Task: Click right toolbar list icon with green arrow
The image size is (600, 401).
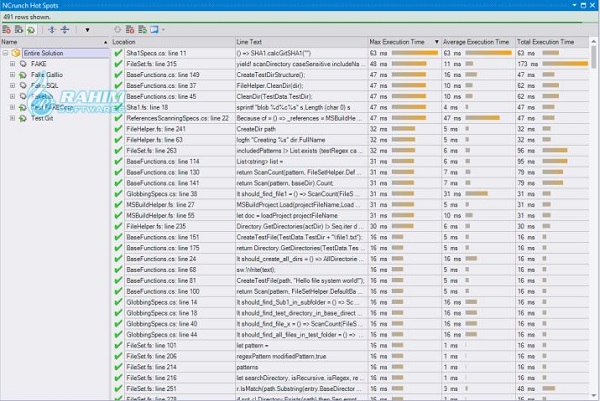Action: (142, 29)
